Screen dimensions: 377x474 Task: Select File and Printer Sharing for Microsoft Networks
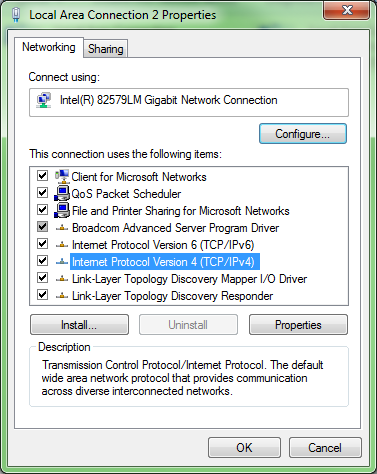coord(181,211)
